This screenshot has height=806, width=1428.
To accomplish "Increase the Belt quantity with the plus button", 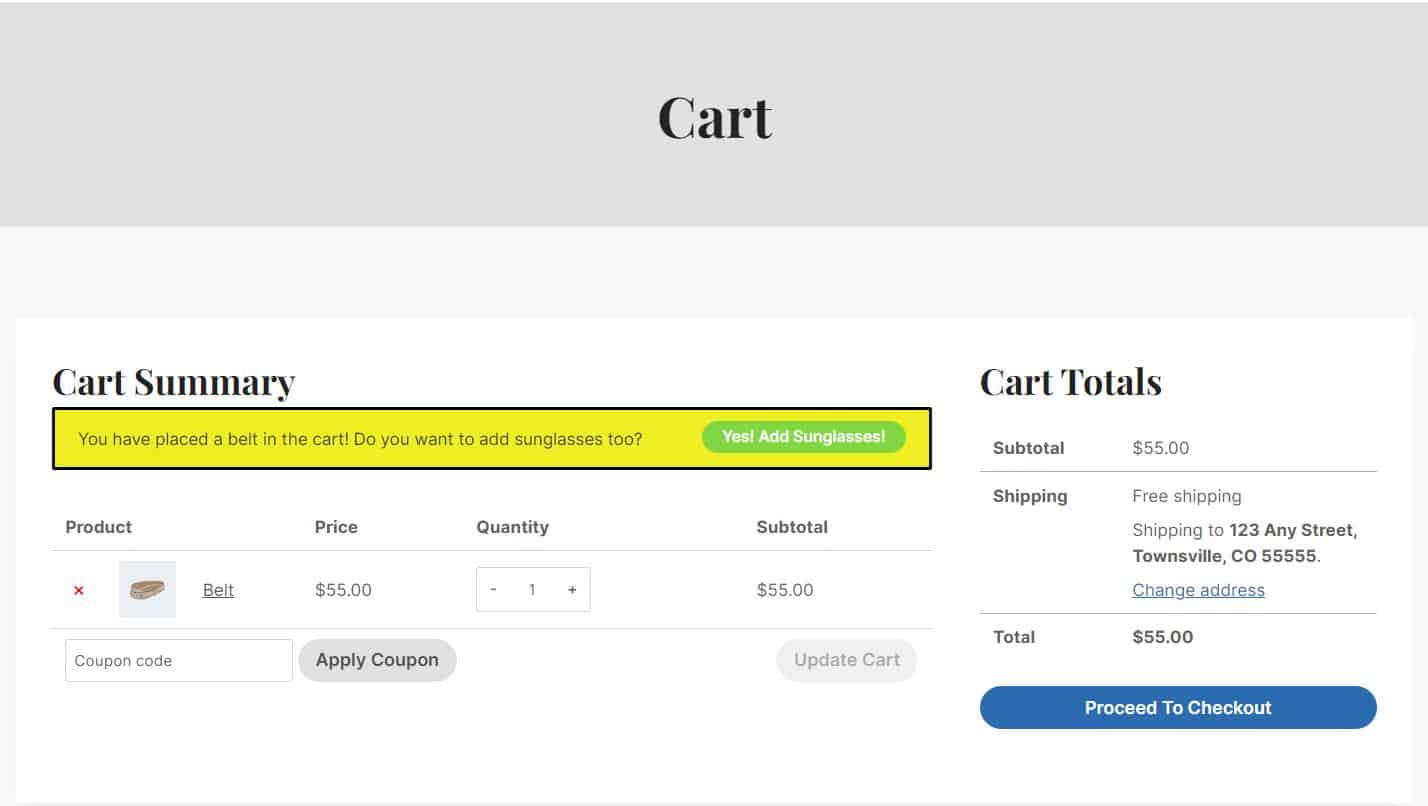I will tap(571, 589).
